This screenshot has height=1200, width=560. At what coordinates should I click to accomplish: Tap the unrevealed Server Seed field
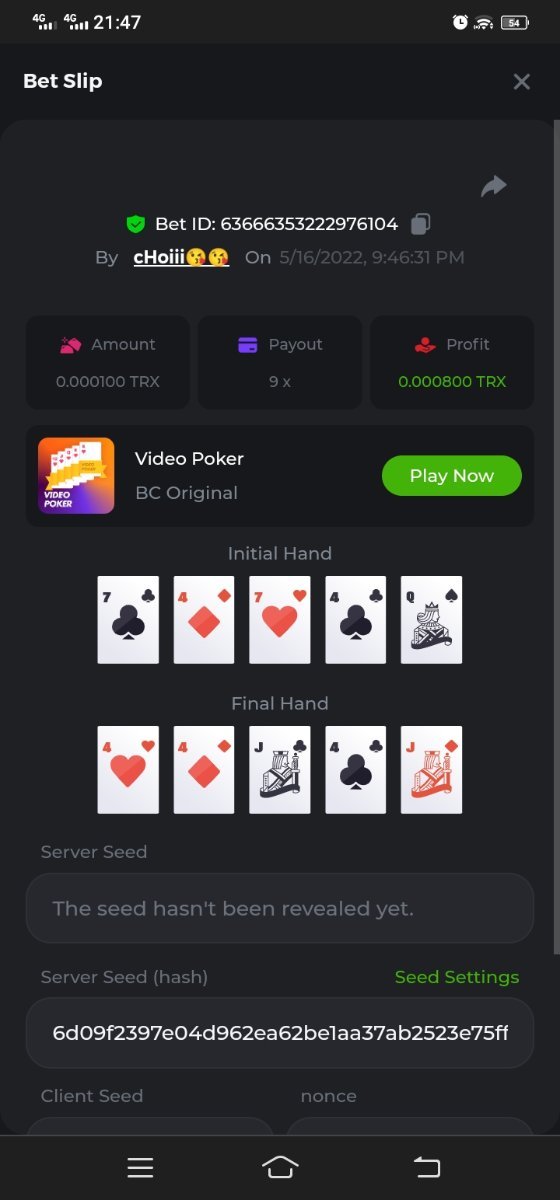pyautogui.click(x=280, y=908)
